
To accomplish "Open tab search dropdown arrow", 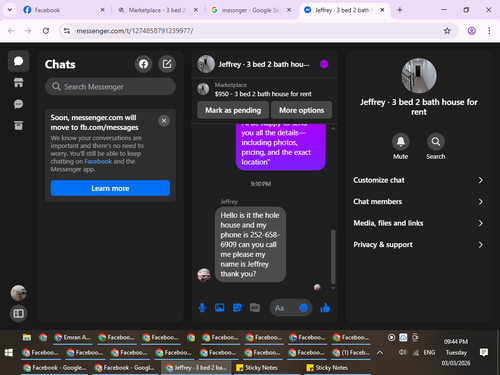I will 10,10.
